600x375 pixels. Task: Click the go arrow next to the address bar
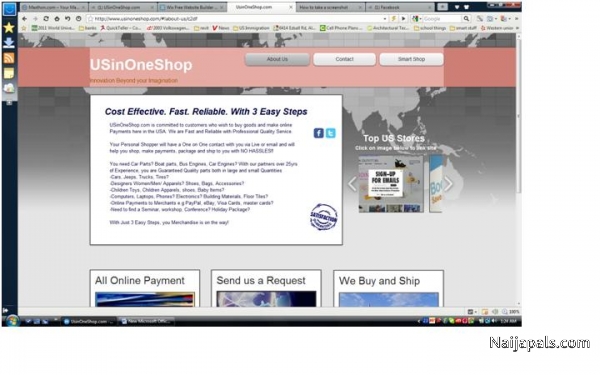[403, 18]
